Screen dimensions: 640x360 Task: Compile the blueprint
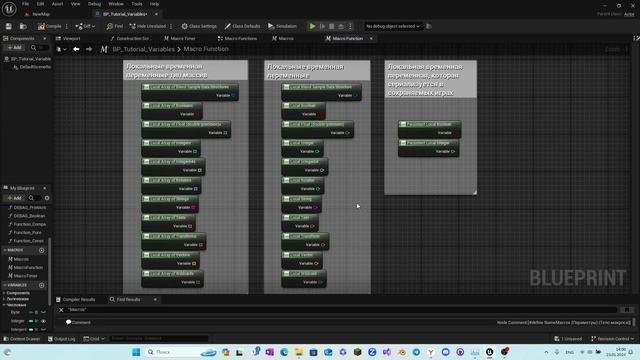coord(49,26)
